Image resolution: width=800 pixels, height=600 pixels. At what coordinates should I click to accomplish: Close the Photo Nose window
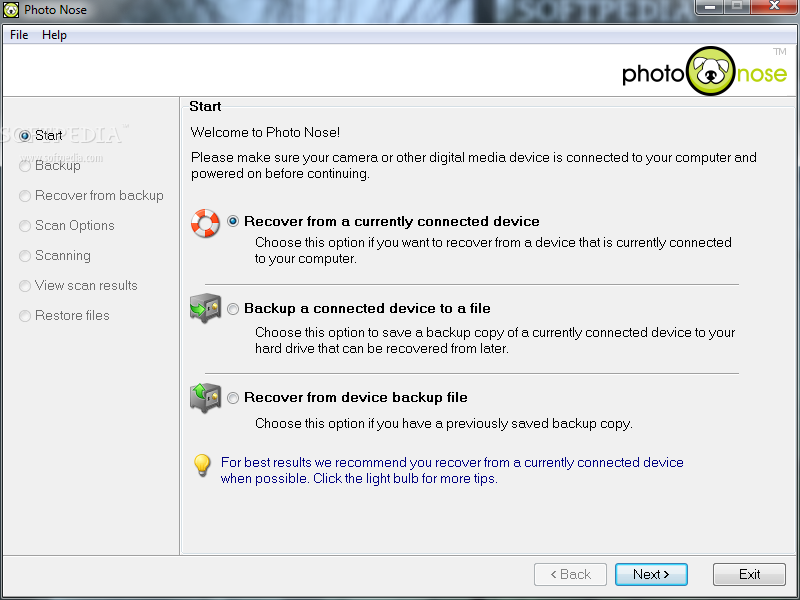pyautogui.click(x=773, y=7)
